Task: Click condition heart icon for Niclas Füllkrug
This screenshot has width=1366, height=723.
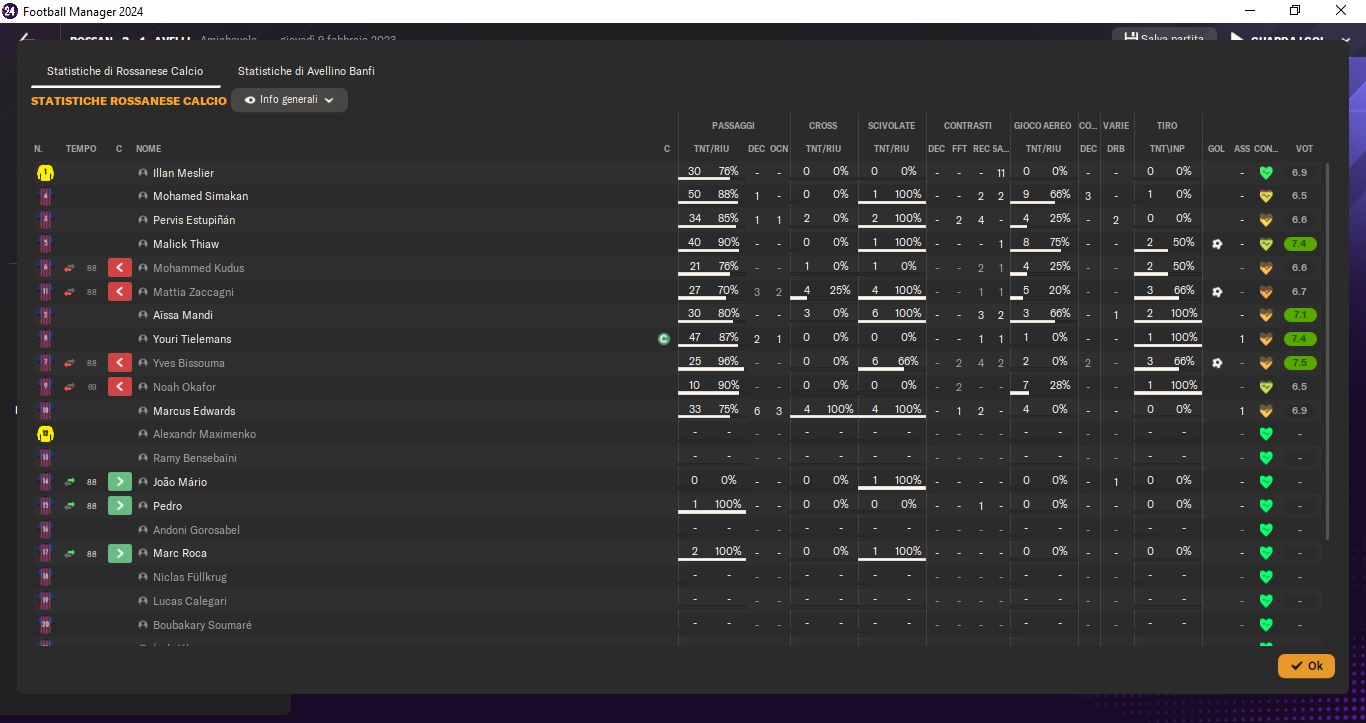Action: tap(1266, 577)
